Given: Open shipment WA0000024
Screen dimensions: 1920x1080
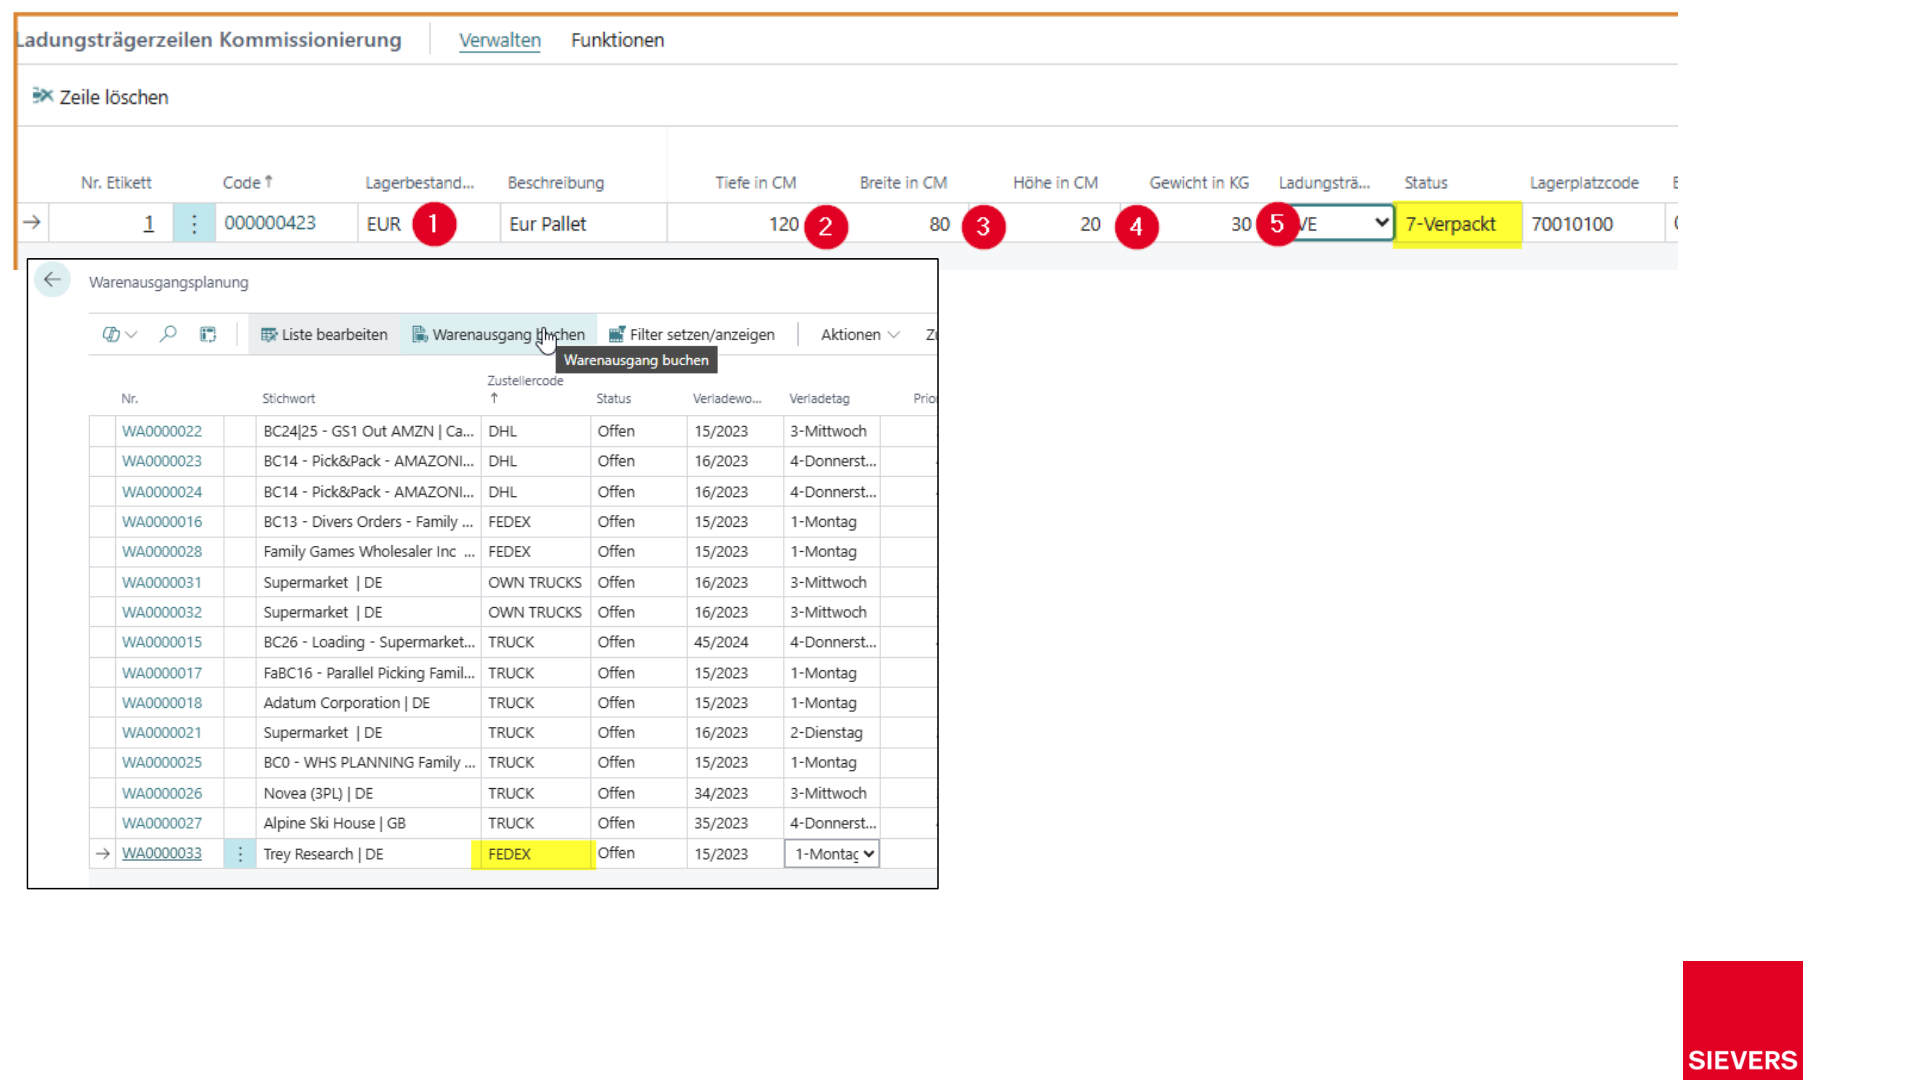Looking at the screenshot, I should coord(162,492).
